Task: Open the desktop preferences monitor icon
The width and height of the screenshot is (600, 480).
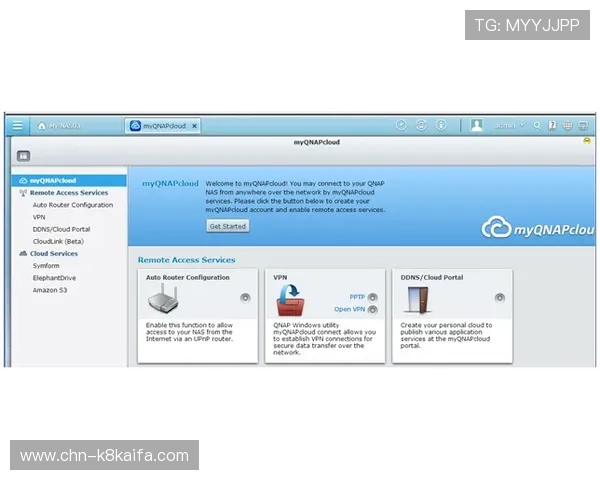Action: pyautogui.click(x=583, y=126)
